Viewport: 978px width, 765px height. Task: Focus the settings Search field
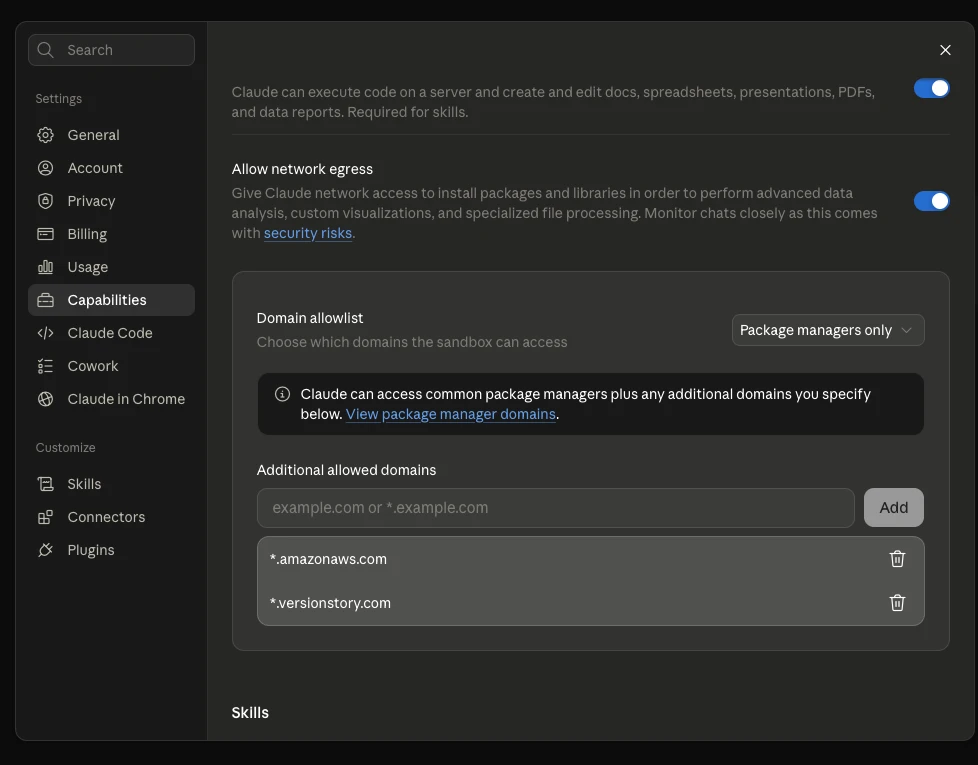point(111,50)
